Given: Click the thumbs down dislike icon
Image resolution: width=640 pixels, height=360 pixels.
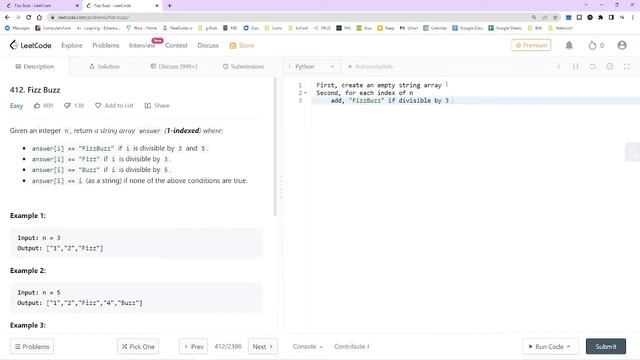Looking at the screenshot, I should click(67, 106).
